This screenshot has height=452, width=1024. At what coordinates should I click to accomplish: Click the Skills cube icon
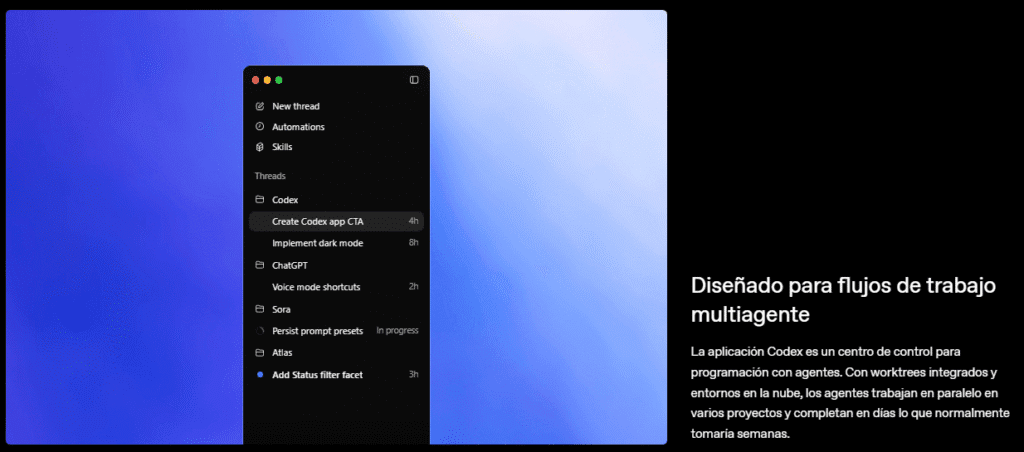(260, 147)
